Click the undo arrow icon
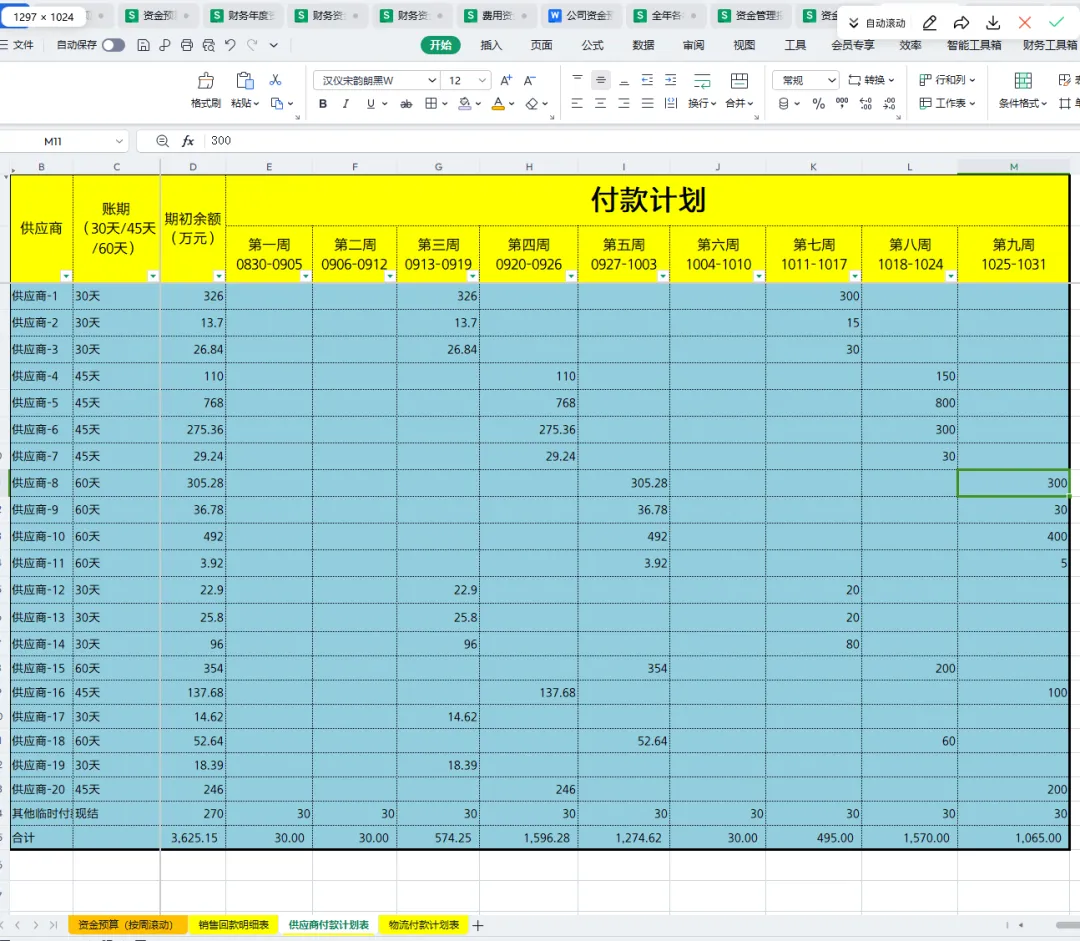The height and width of the screenshot is (941, 1080). tap(230, 45)
